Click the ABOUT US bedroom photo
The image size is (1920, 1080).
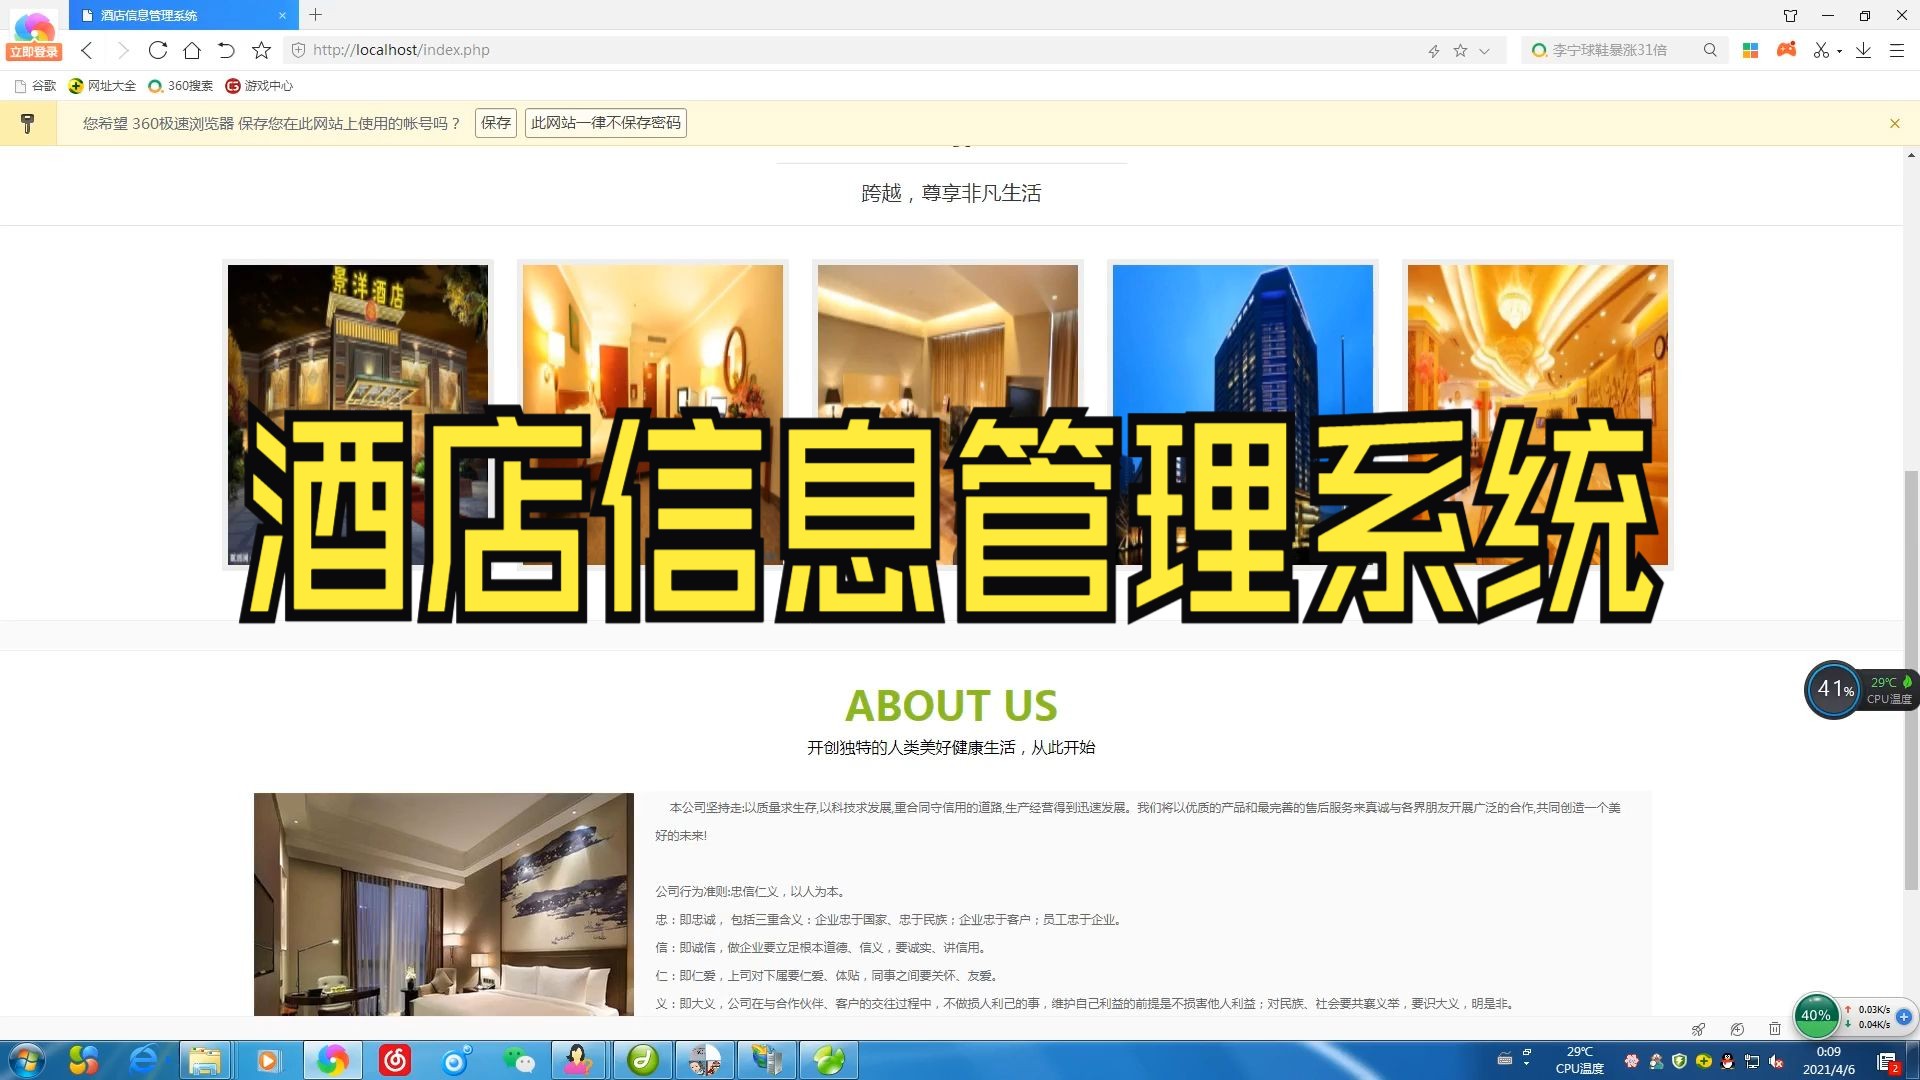pos(443,904)
